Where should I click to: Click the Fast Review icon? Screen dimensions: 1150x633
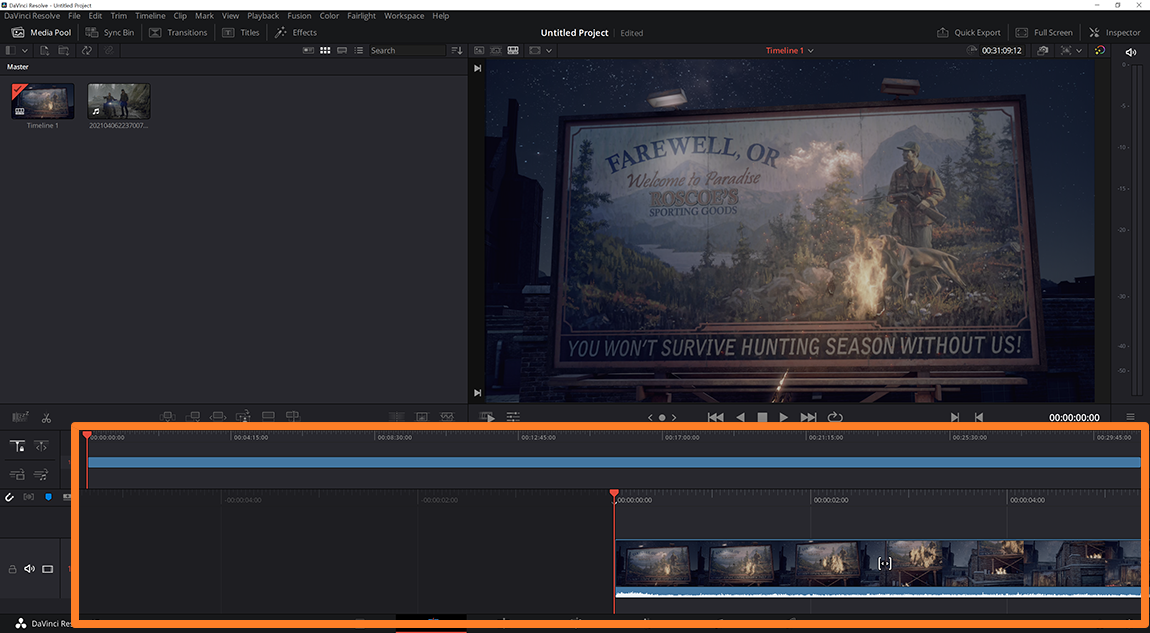(487, 417)
